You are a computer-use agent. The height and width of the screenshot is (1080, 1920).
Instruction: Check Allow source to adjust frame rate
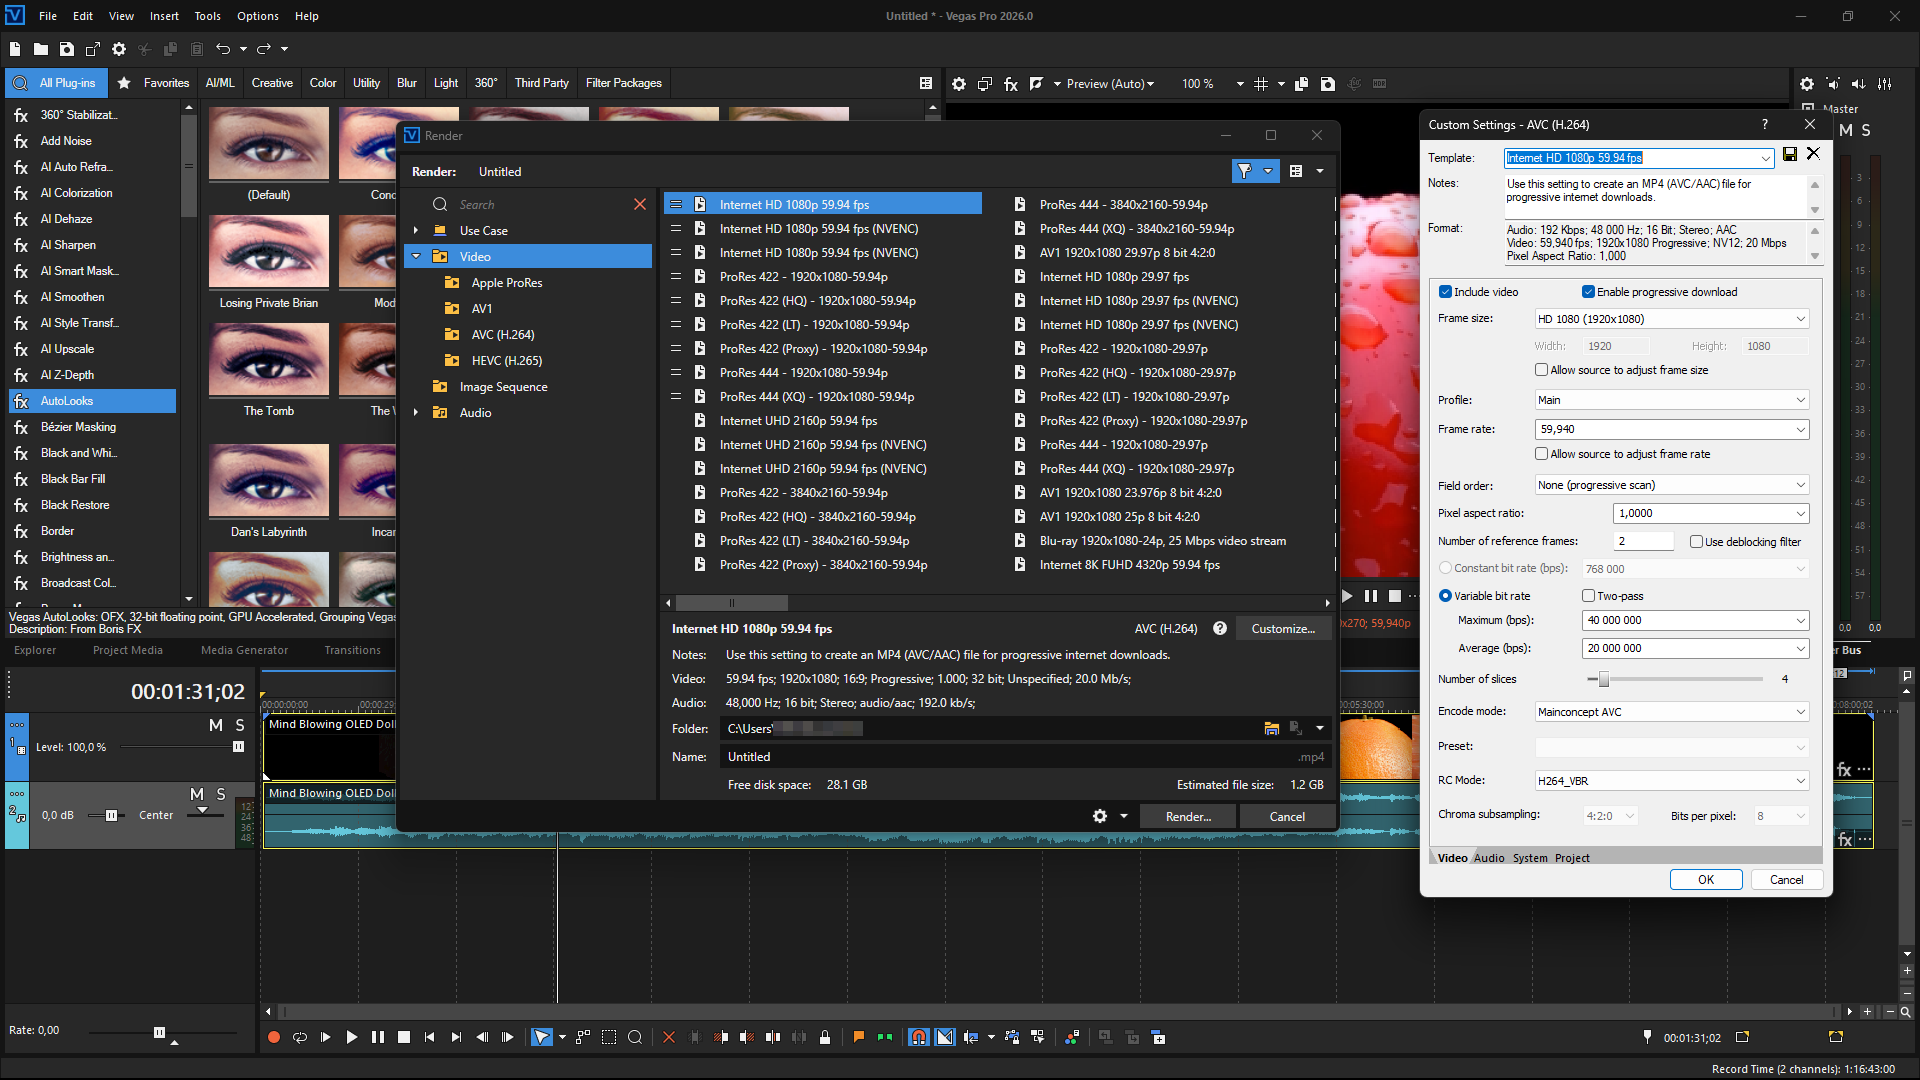coord(1541,454)
